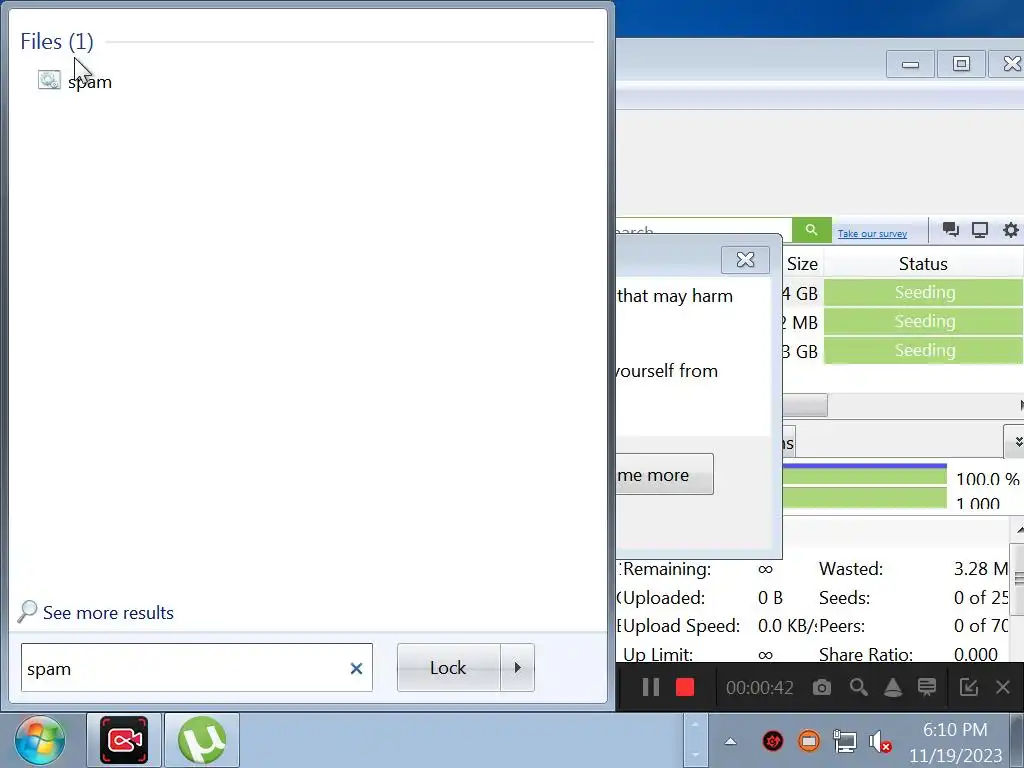Click the recording timer 00:00:42
This screenshot has width=1024, height=768.
pos(760,688)
